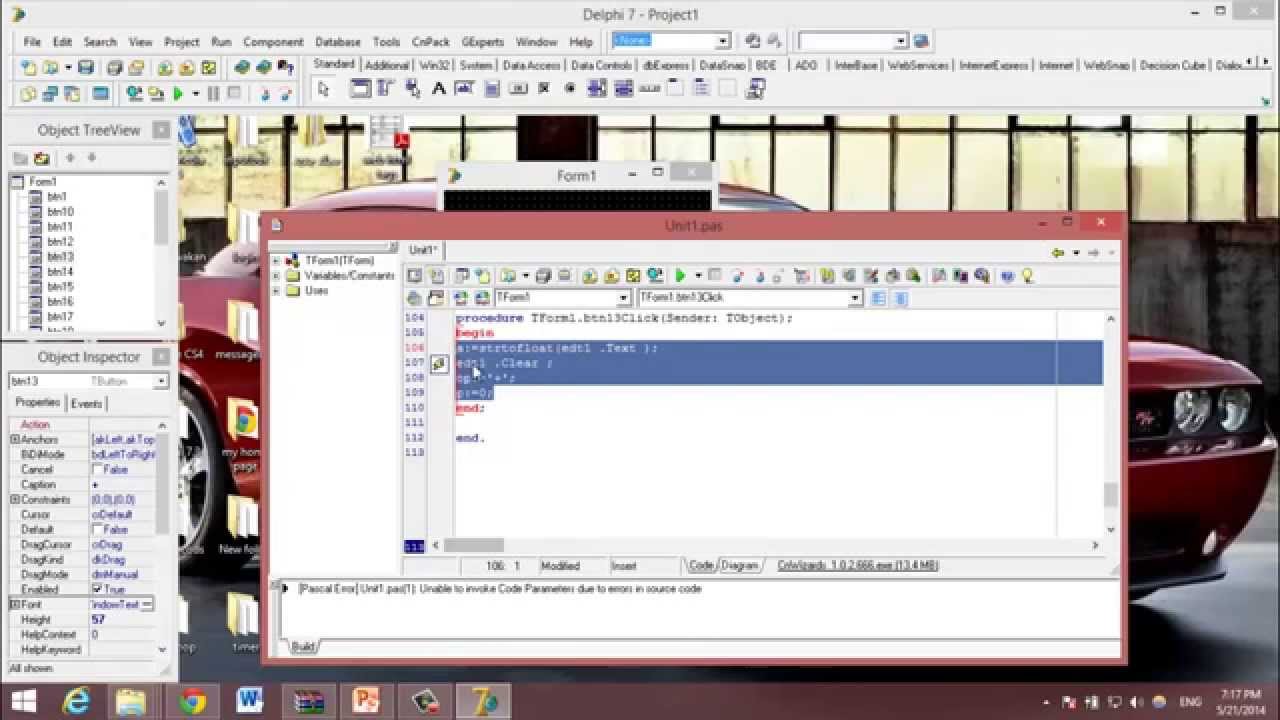Screen dimensions: 1280x720
Task: Click the Save icon in the main toolbar
Action: 86,67
